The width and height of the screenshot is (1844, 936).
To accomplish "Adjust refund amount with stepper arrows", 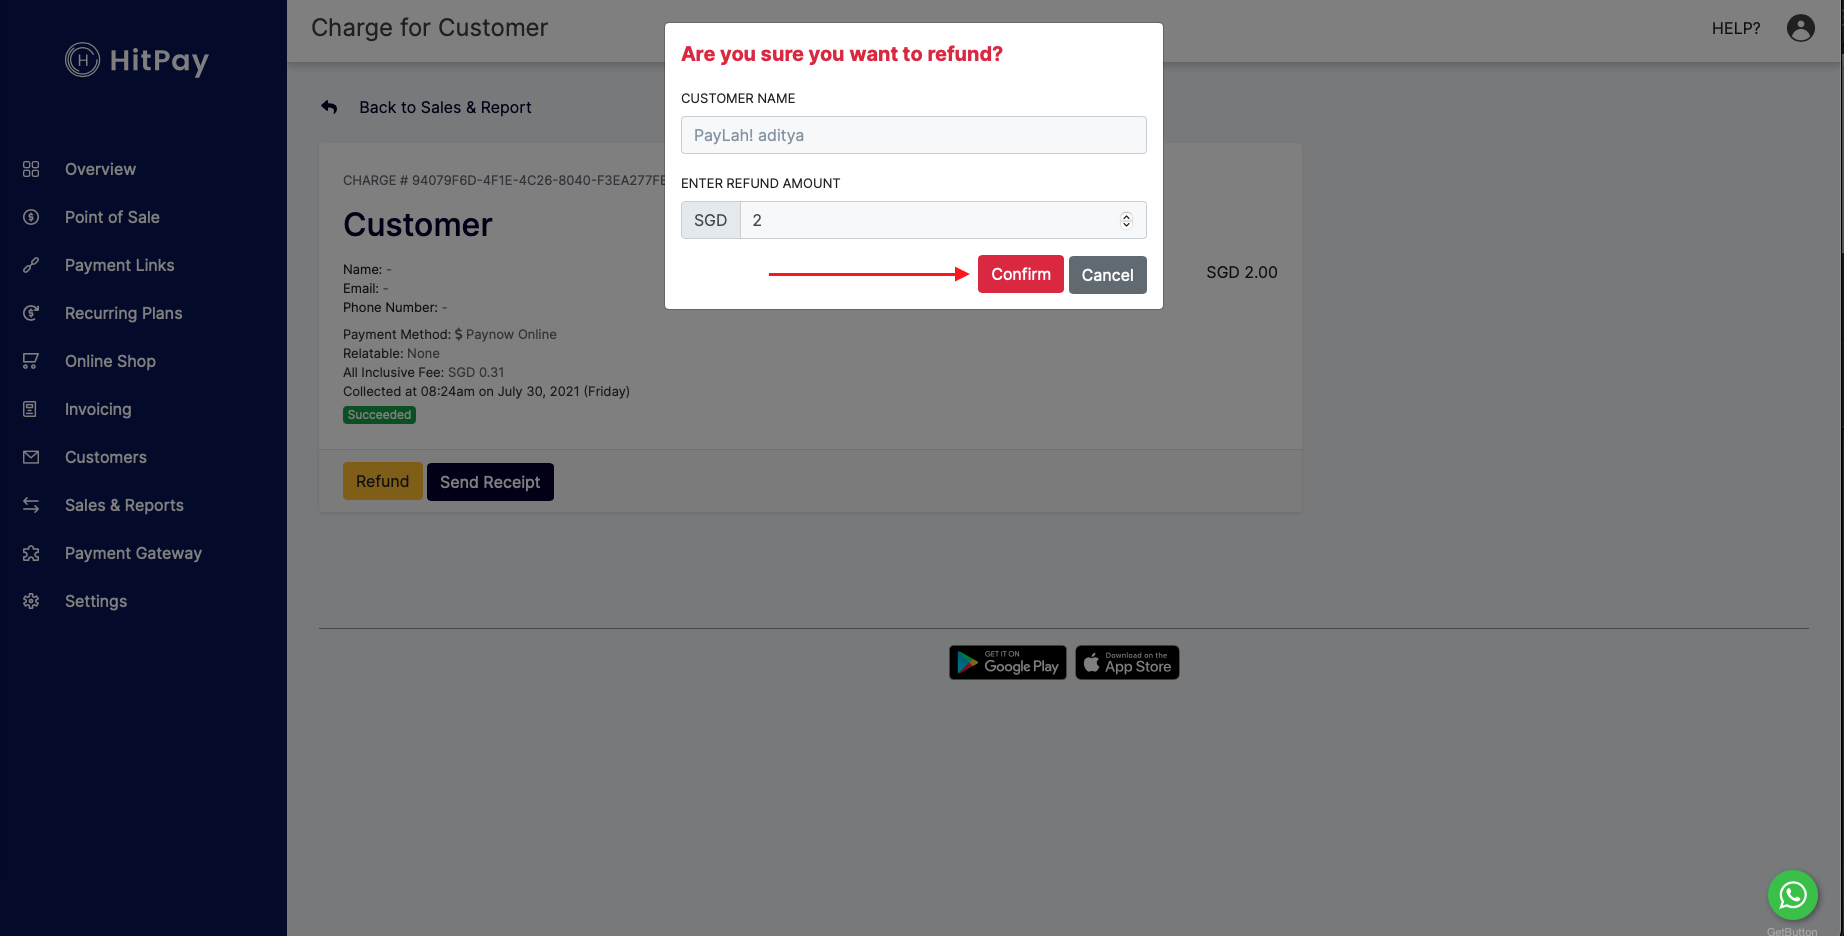I will click(1126, 220).
